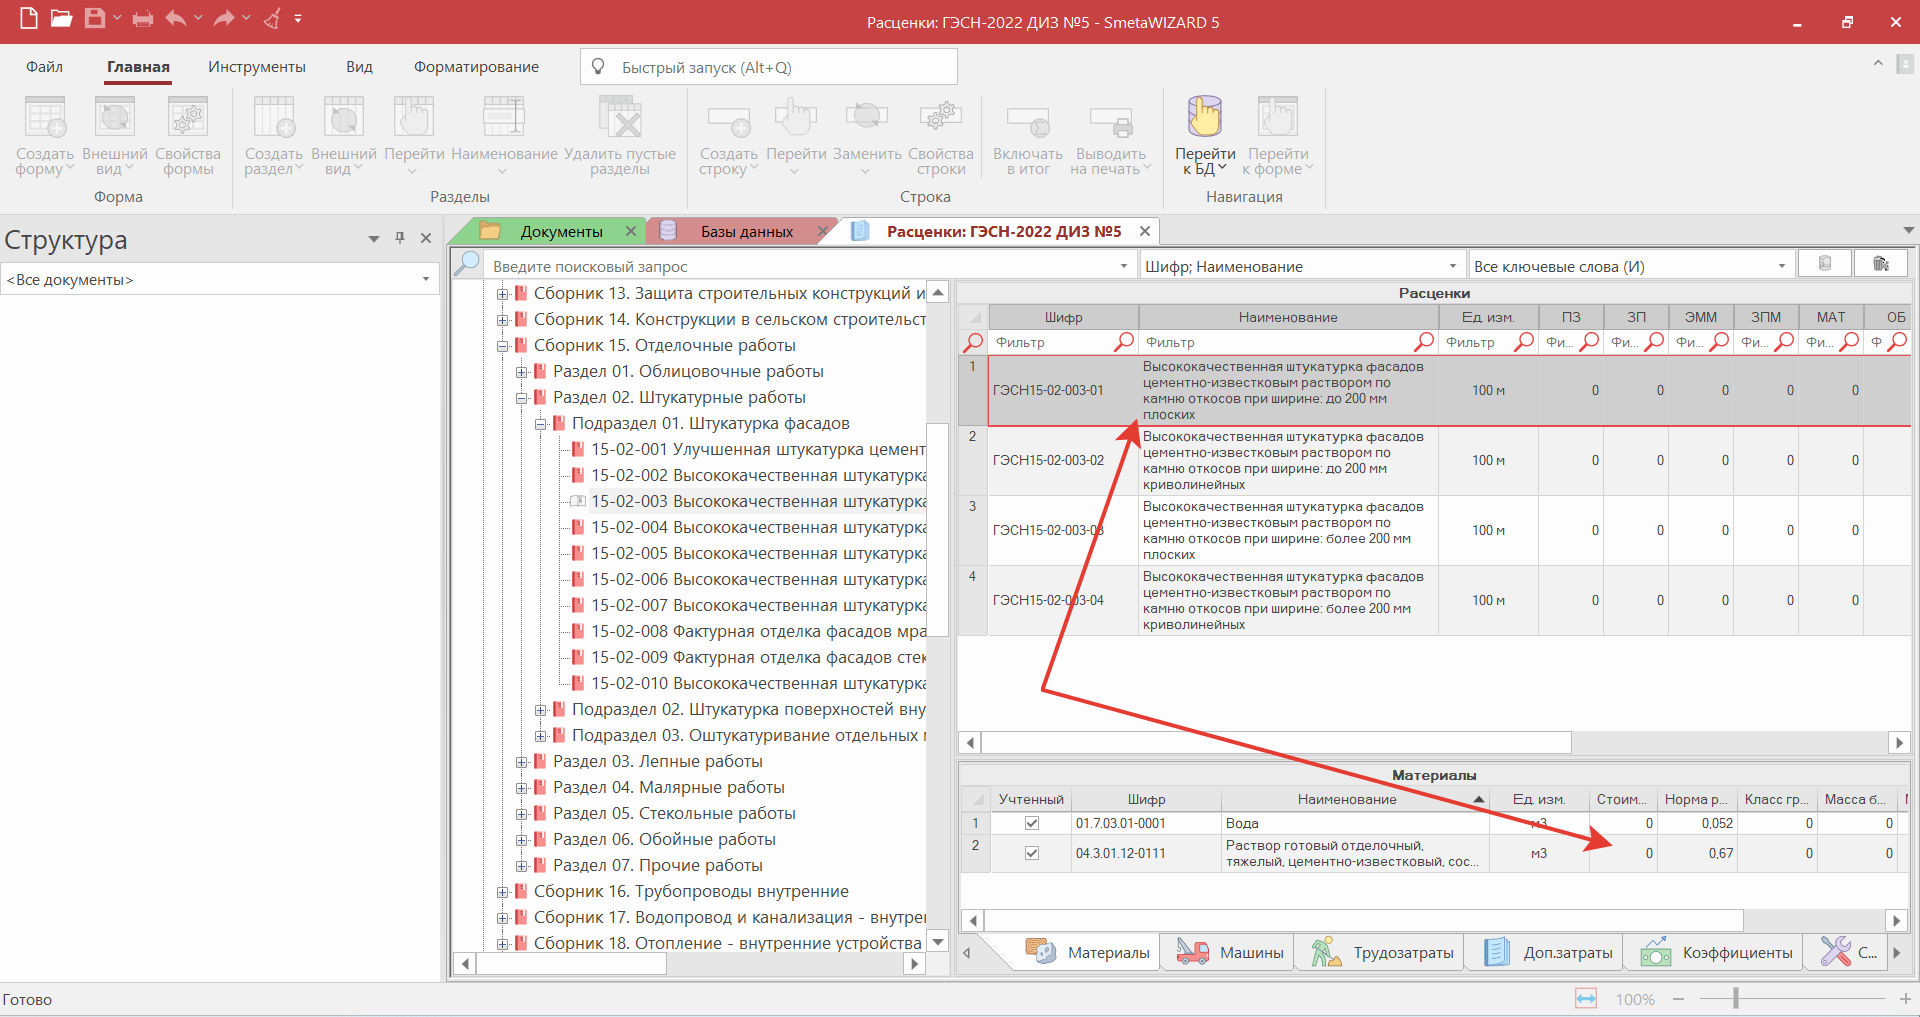The width and height of the screenshot is (1920, 1017).
Task: Expand Раздел 01. Облицовочные работы node
Action: click(522, 371)
